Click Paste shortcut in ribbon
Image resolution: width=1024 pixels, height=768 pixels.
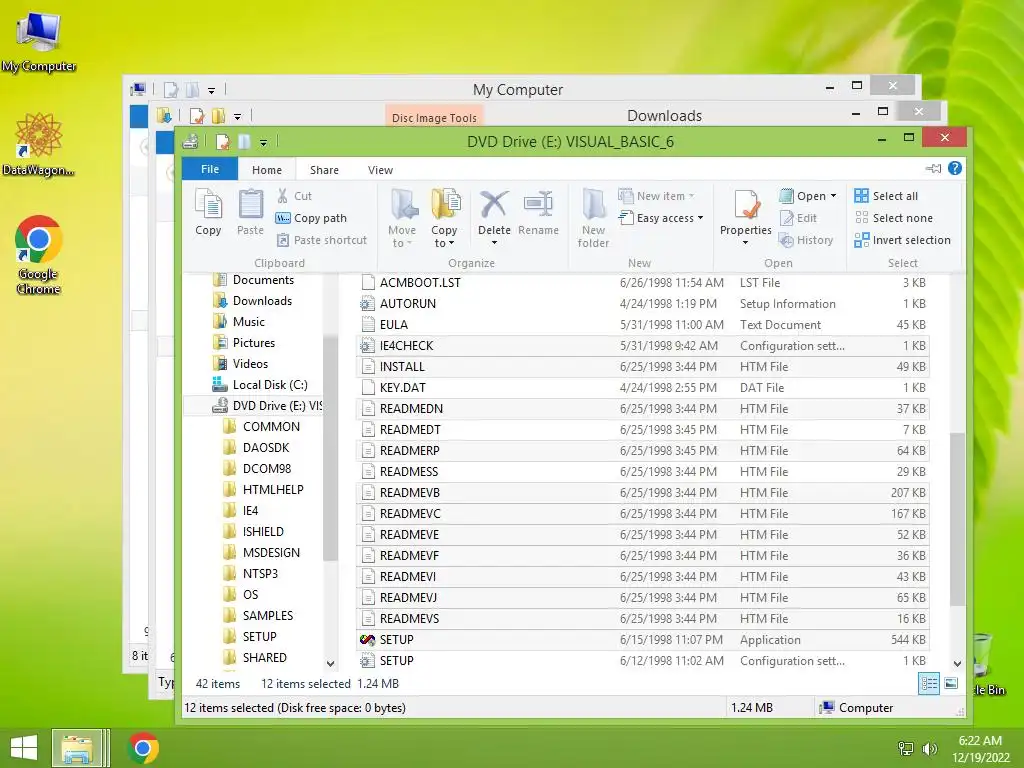tap(321, 240)
